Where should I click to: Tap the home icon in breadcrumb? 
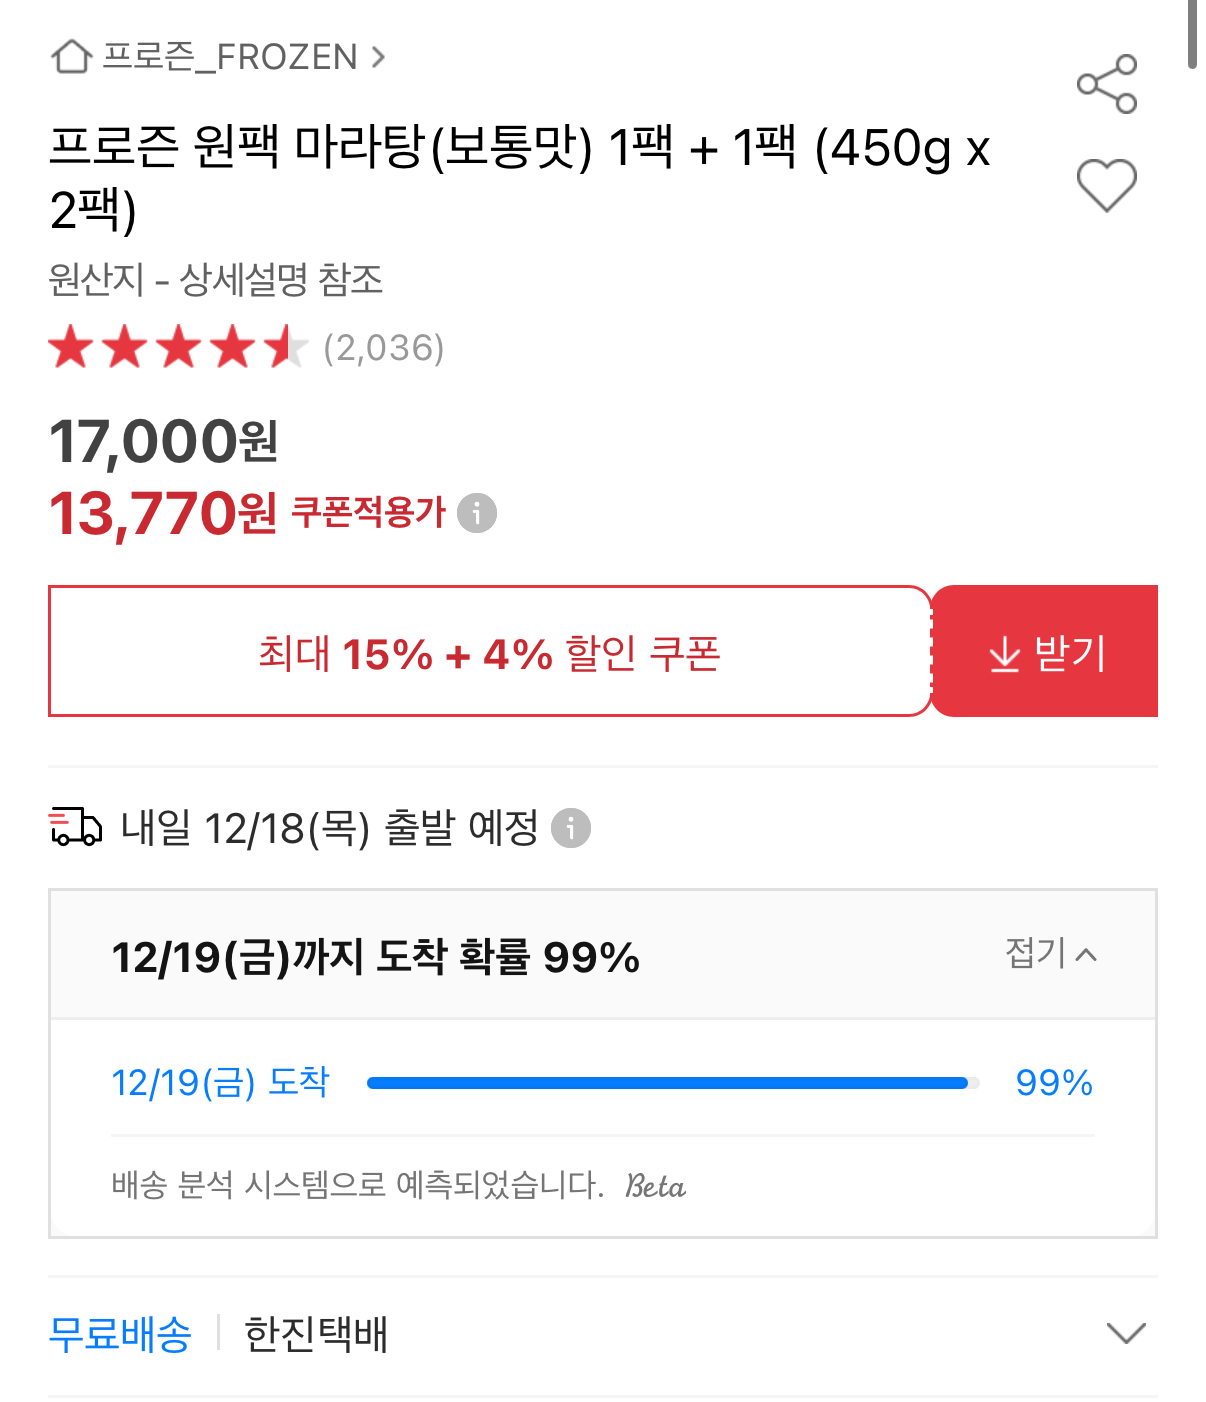[71, 57]
